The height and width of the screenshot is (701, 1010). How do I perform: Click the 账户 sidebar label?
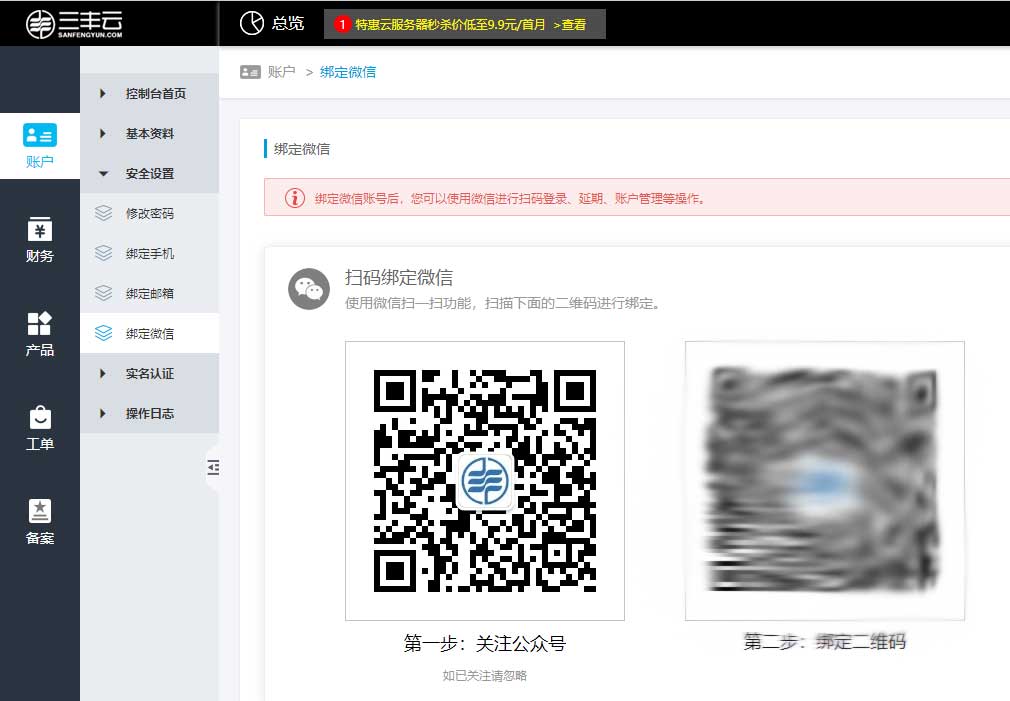(x=40, y=162)
